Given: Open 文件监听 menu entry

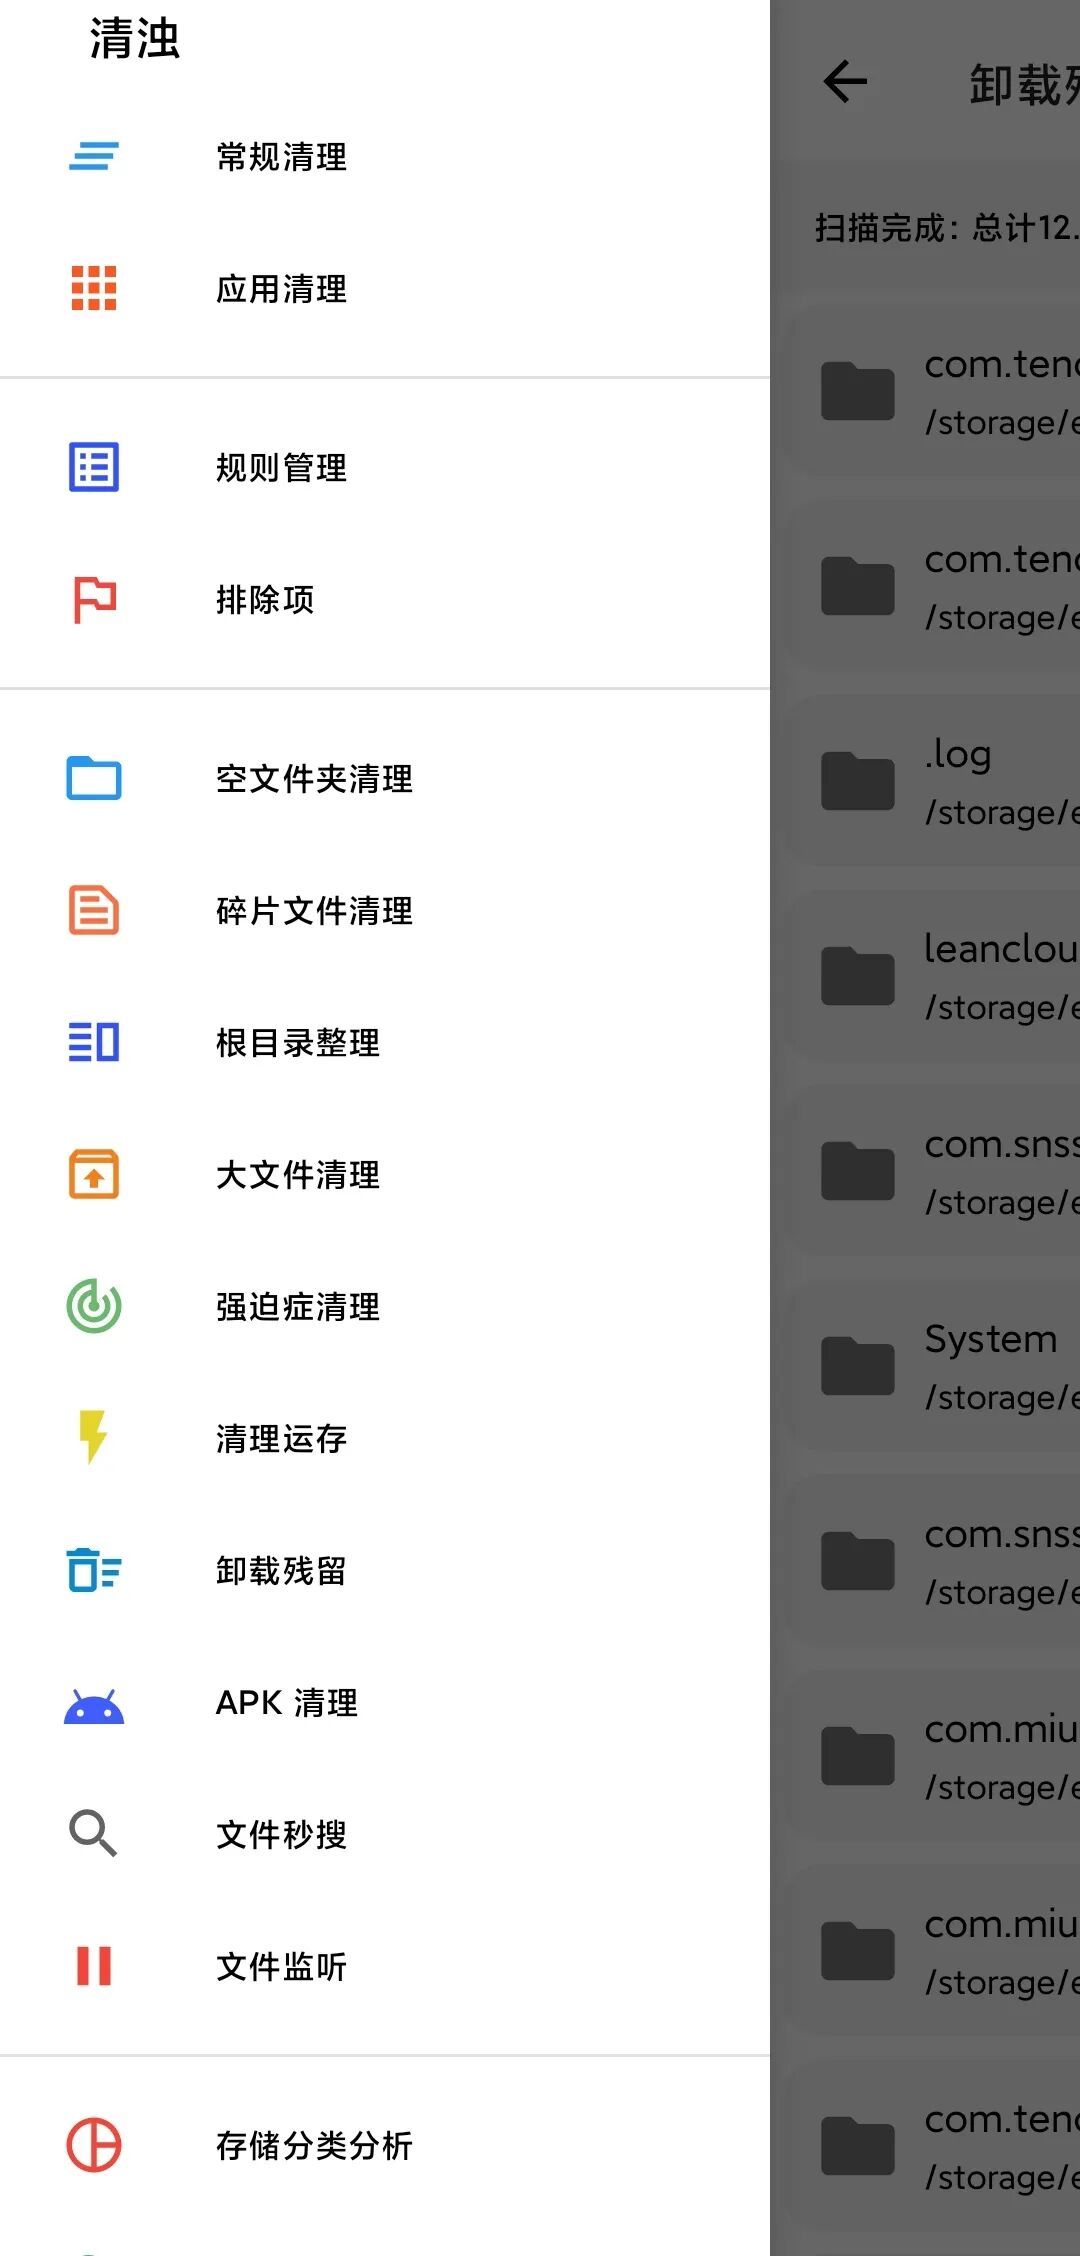Looking at the screenshot, I should point(385,1966).
